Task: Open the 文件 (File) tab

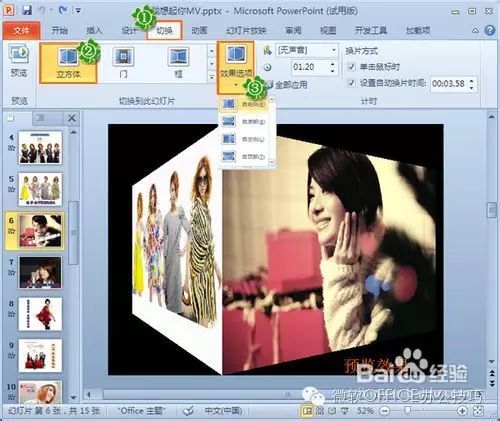Action: pos(21,31)
